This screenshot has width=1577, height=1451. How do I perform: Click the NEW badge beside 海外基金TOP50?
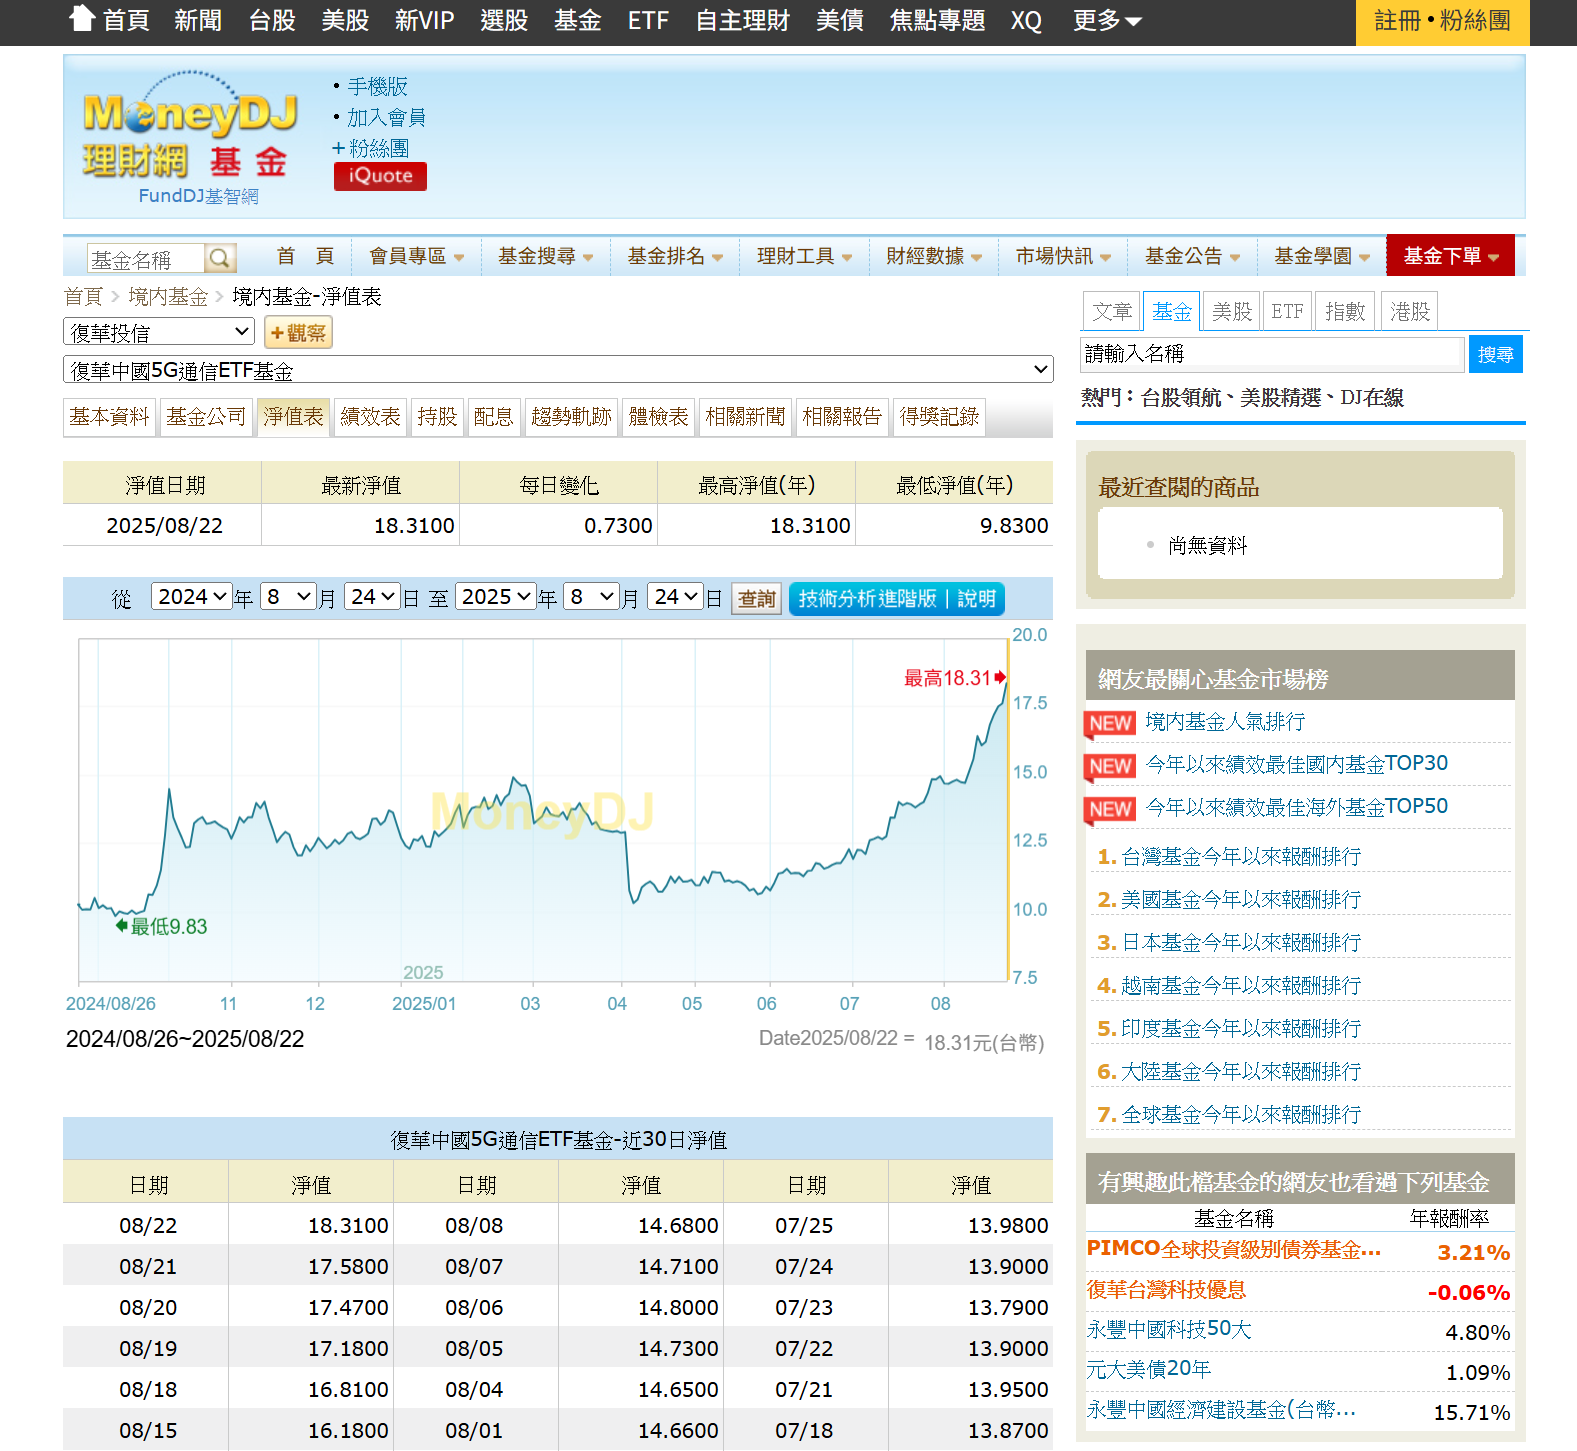1110,809
